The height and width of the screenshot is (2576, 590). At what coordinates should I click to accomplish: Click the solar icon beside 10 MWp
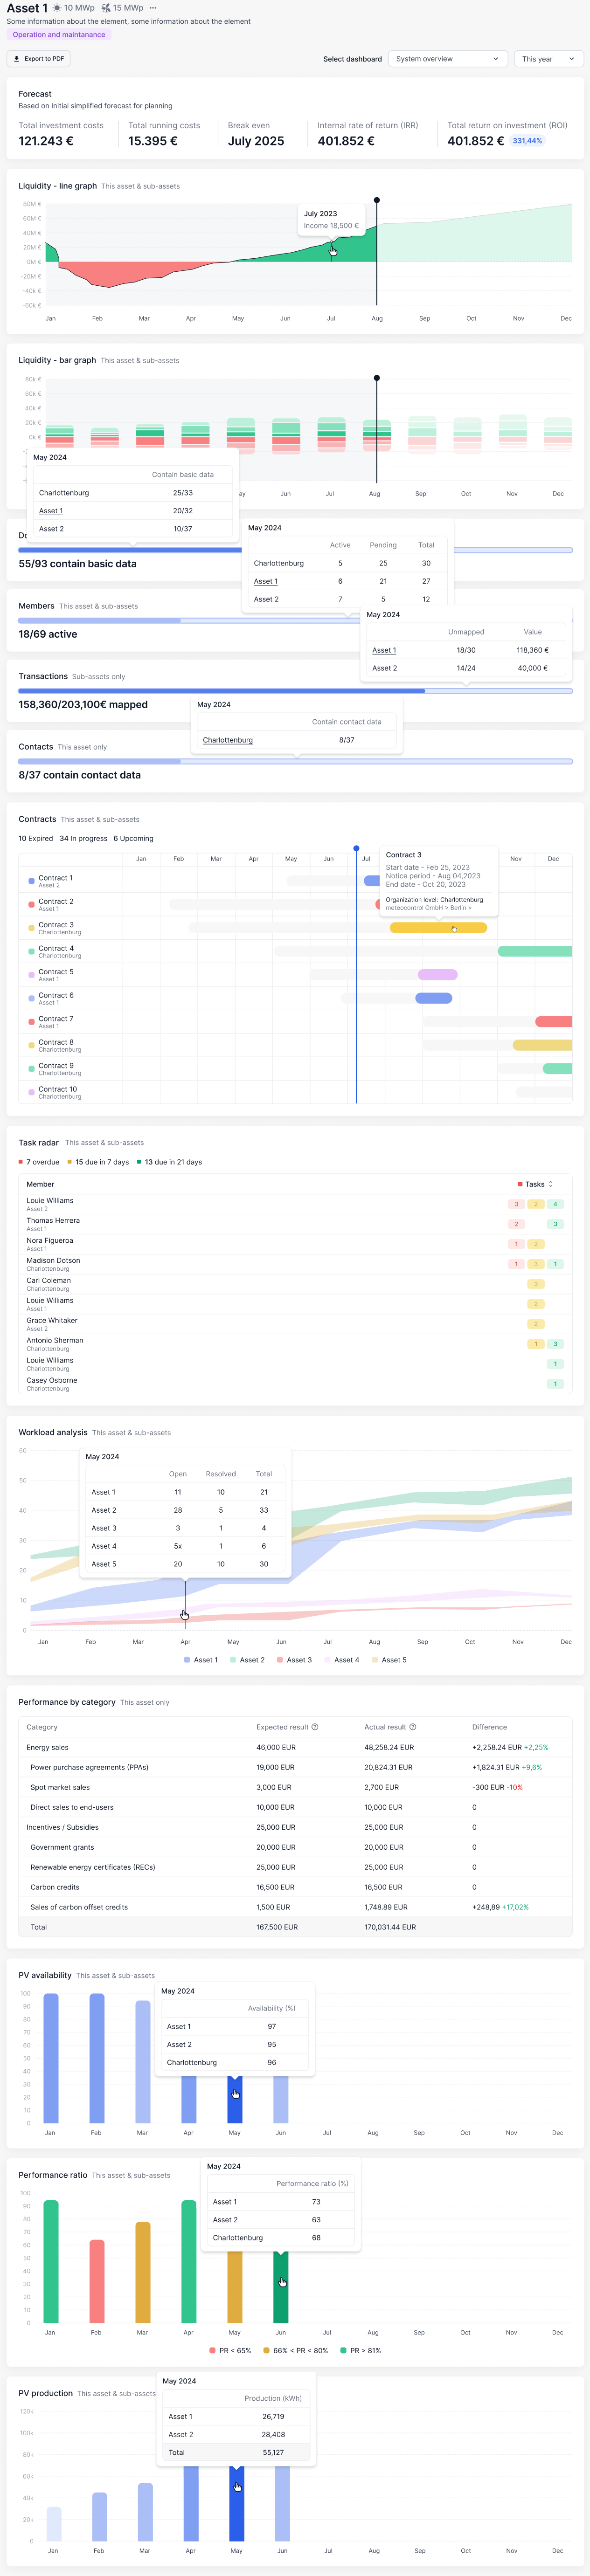(57, 8)
